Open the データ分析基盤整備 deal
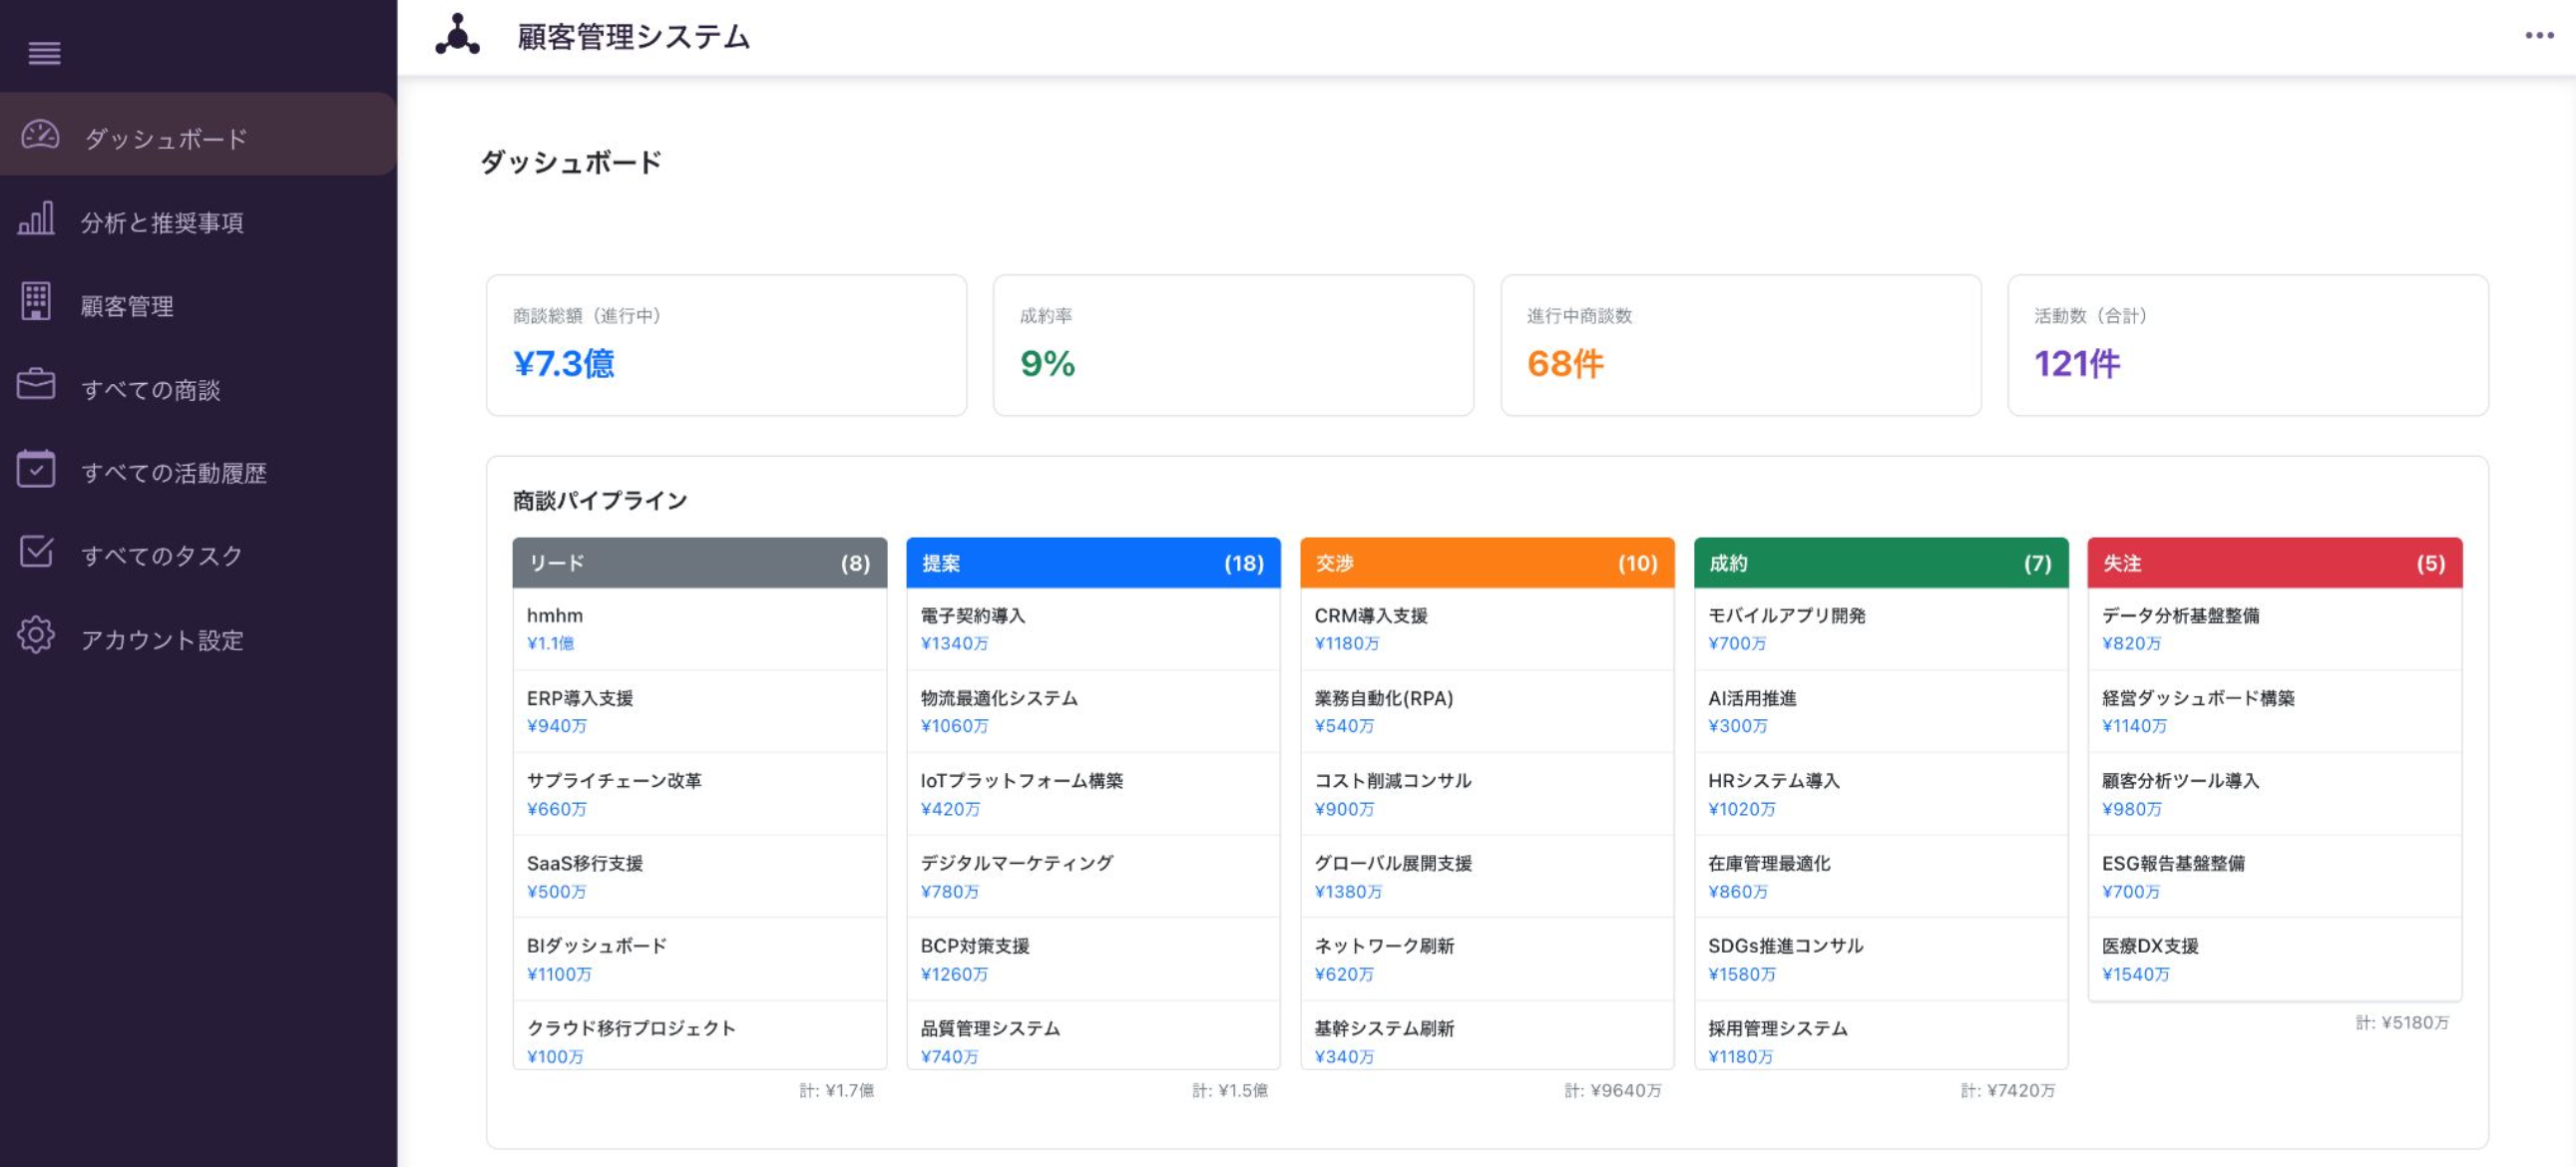 2275,629
